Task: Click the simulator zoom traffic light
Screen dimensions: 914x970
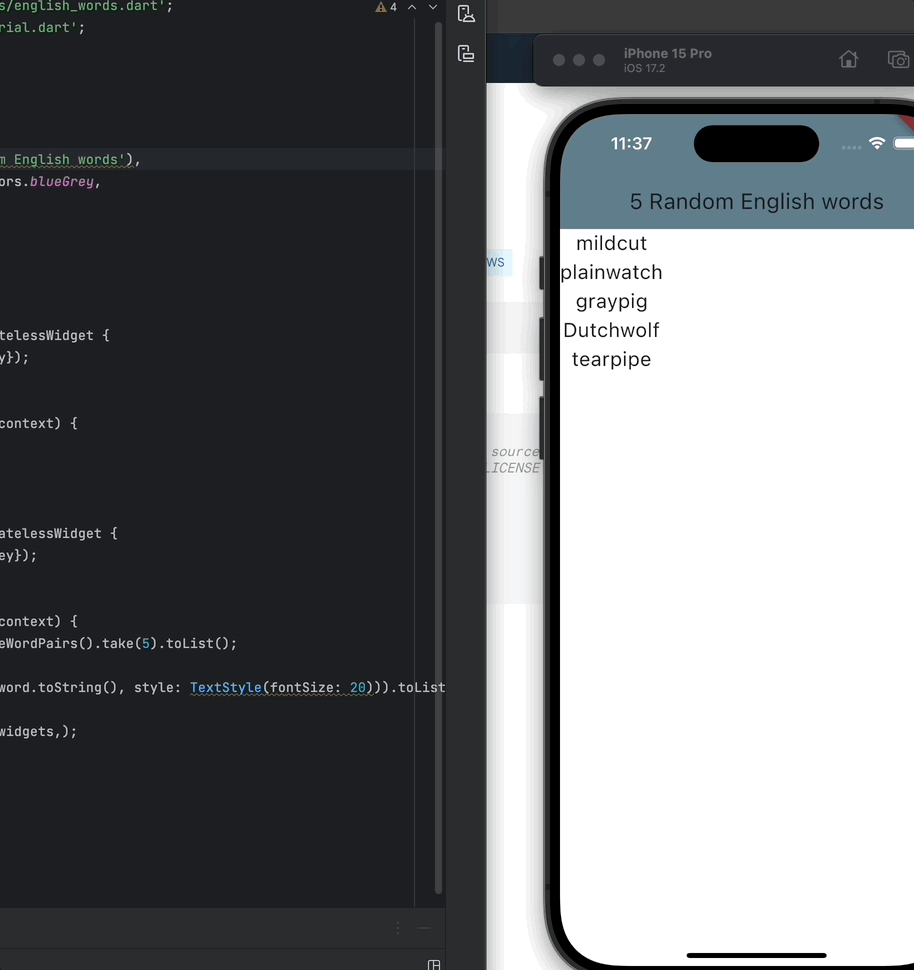Action: click(x=599, y=60)
